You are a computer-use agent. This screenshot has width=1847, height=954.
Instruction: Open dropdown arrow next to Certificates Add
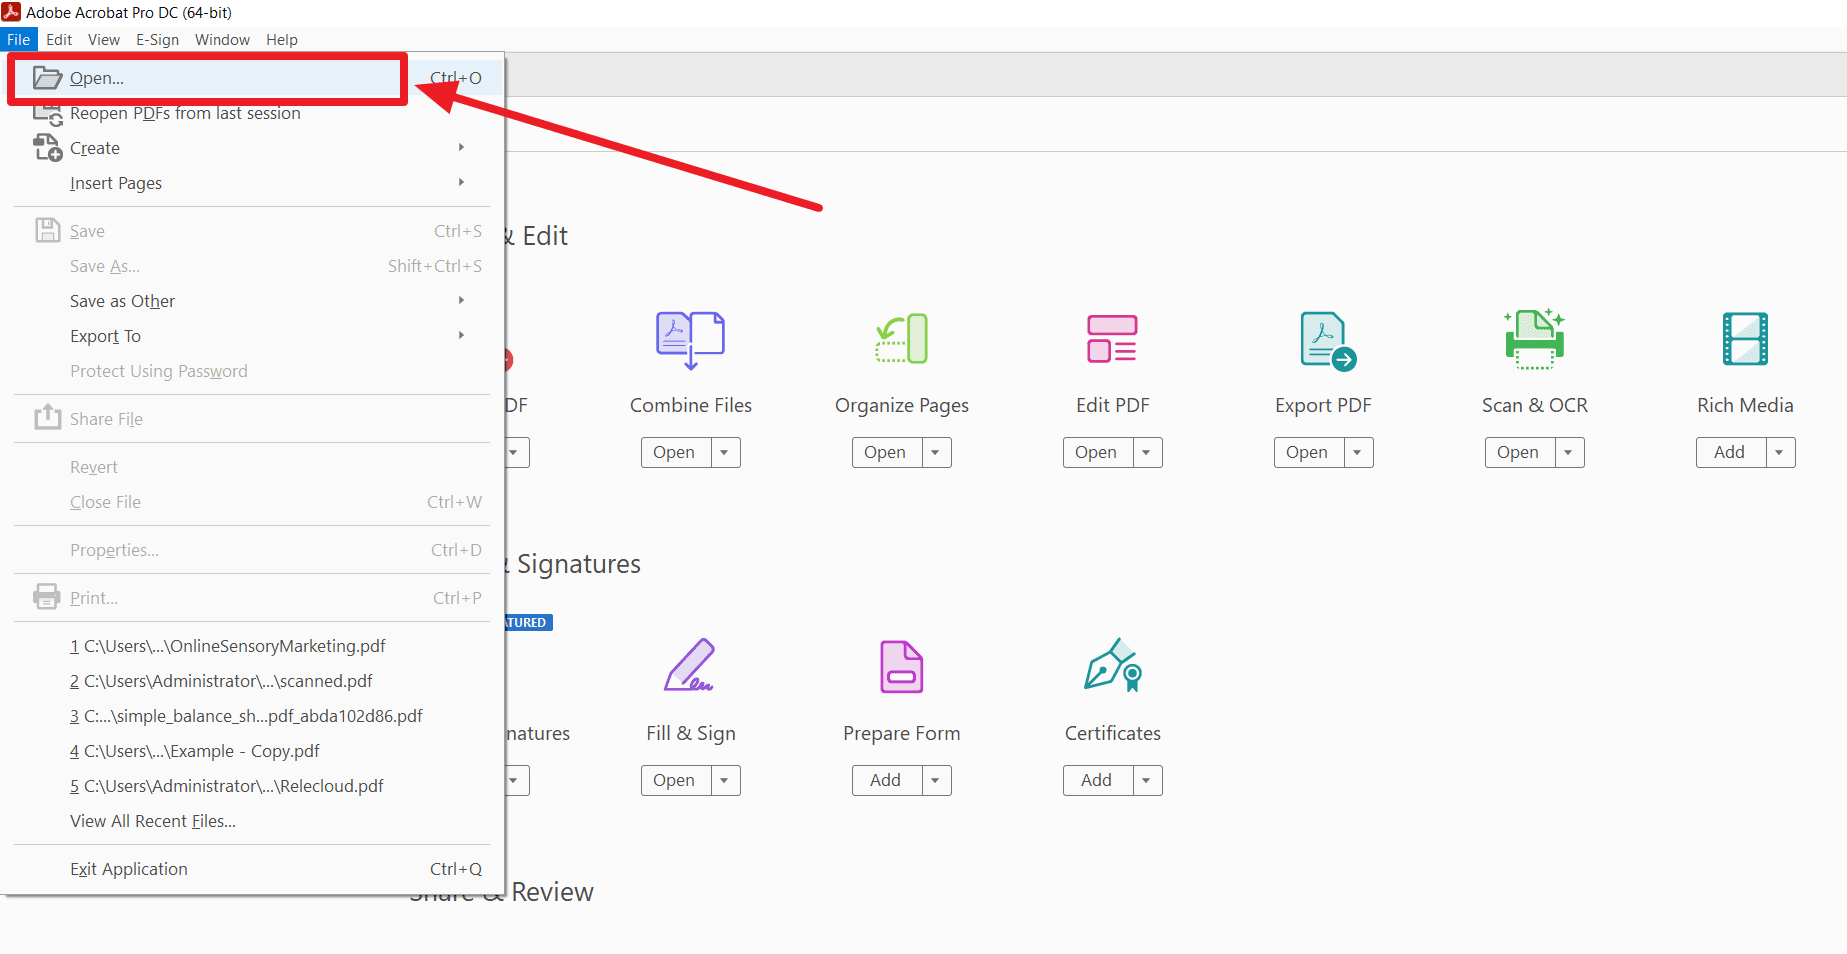pyautogui.click(x=1147, y=780)
